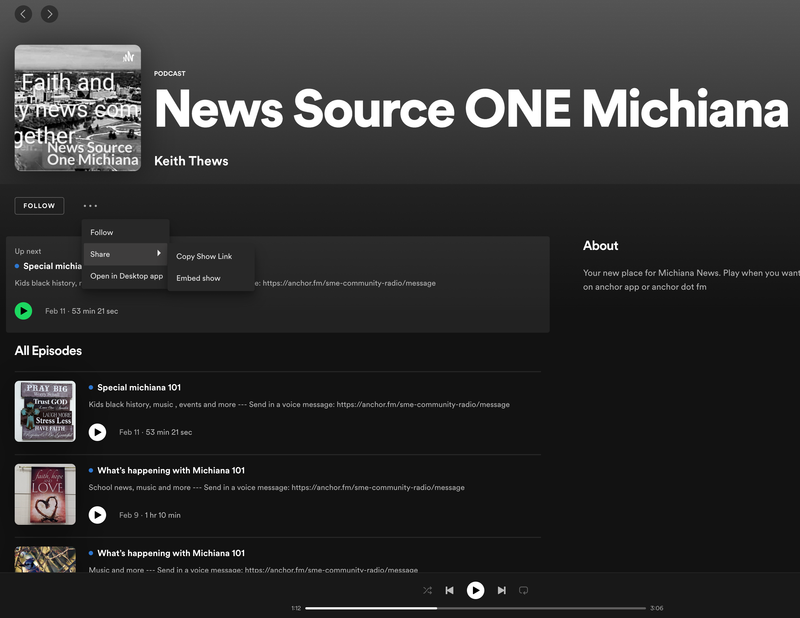The image size is (800, 618).
Task: Click the previous track icon
Action: [x=450, y=590]
